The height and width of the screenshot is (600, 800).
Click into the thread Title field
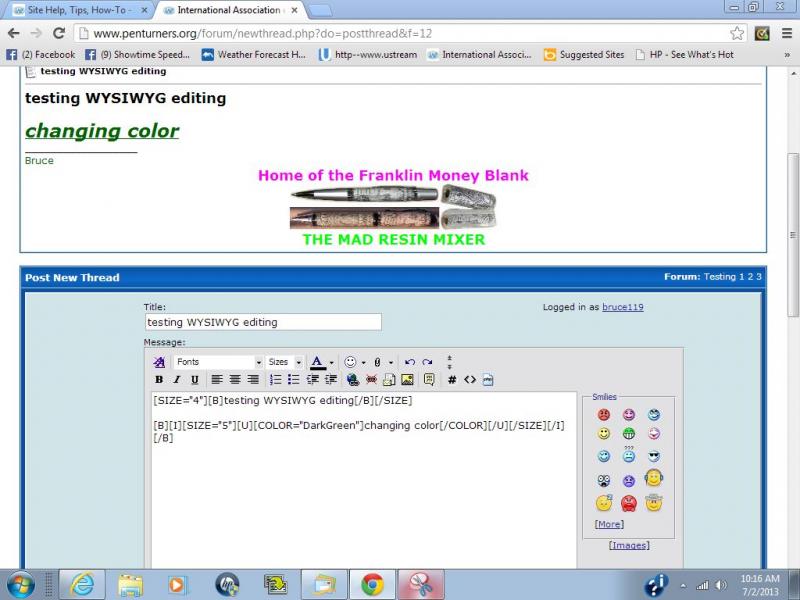pyautogui.click(x=262, y=322)
